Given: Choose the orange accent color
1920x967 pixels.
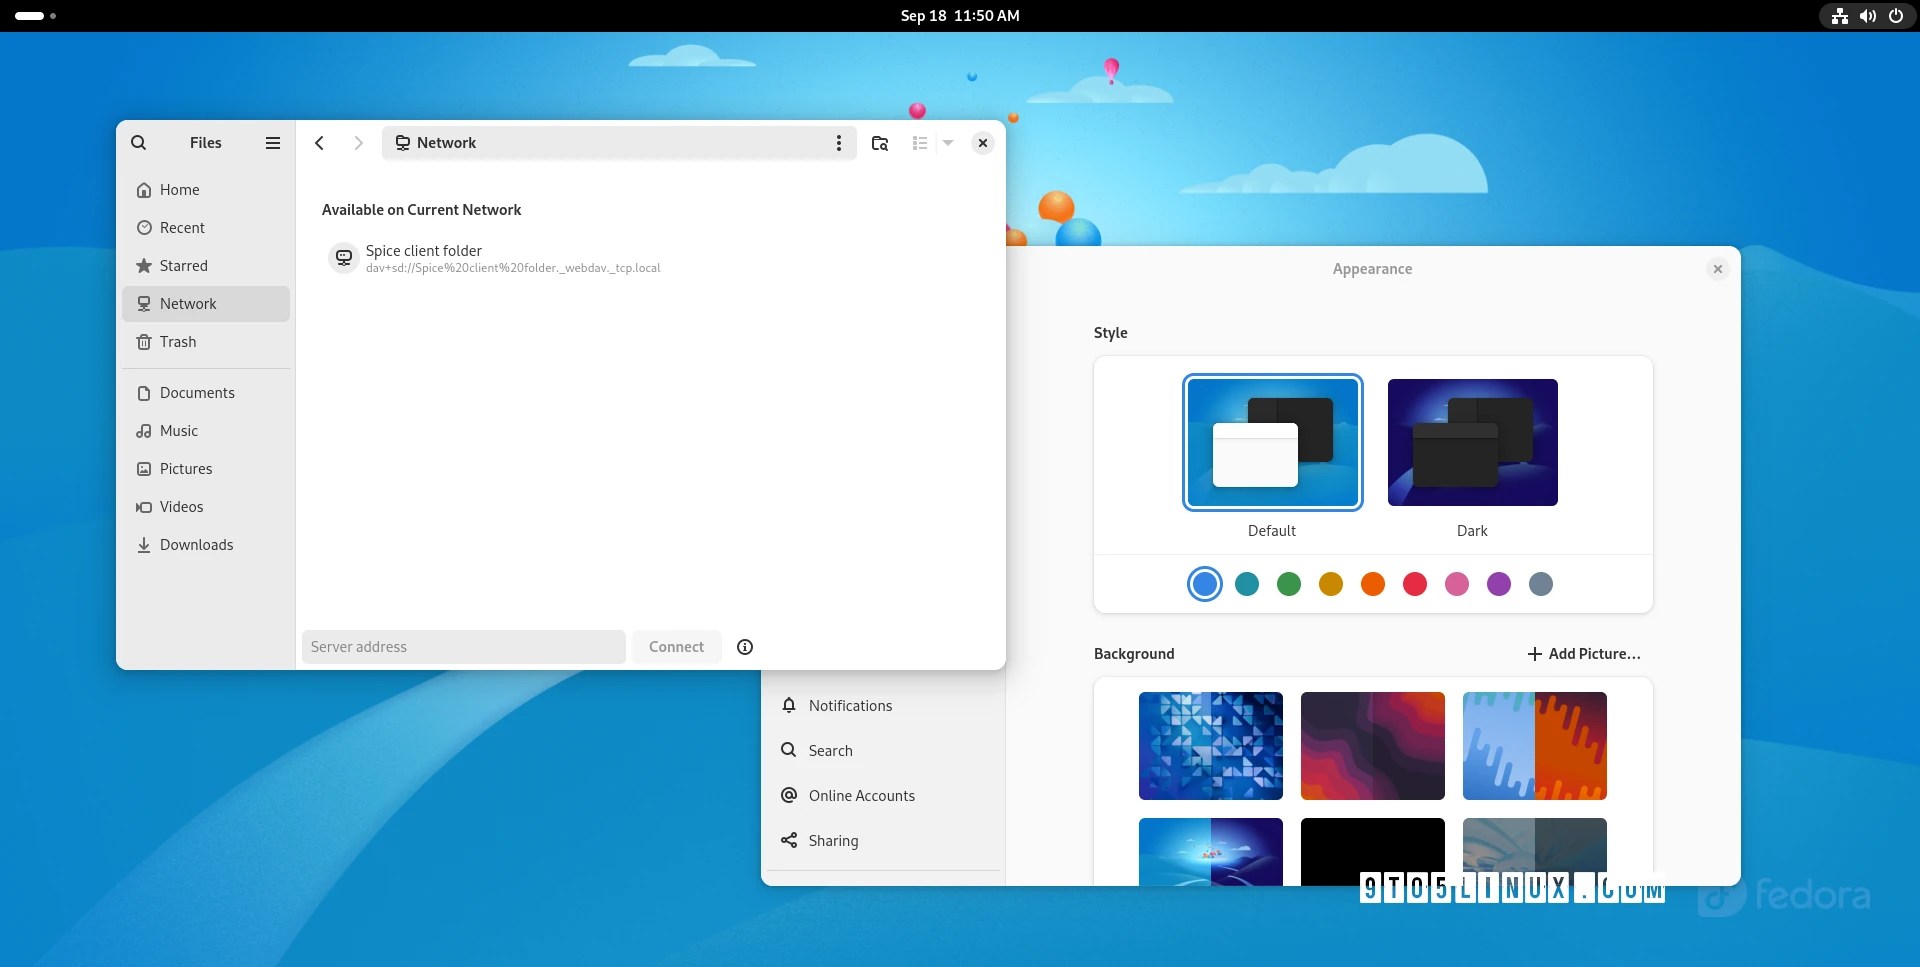Looking at the screenshot, I should (x=1373, y=584).
